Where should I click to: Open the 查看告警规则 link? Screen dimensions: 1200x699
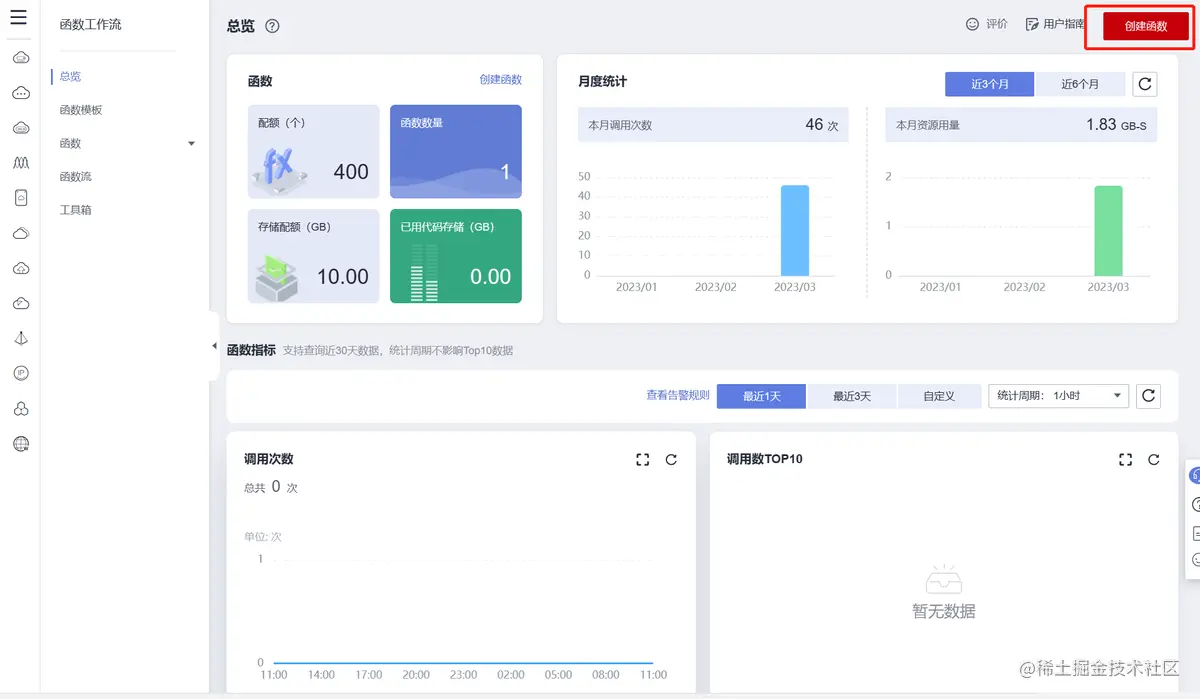pos(678,396)
